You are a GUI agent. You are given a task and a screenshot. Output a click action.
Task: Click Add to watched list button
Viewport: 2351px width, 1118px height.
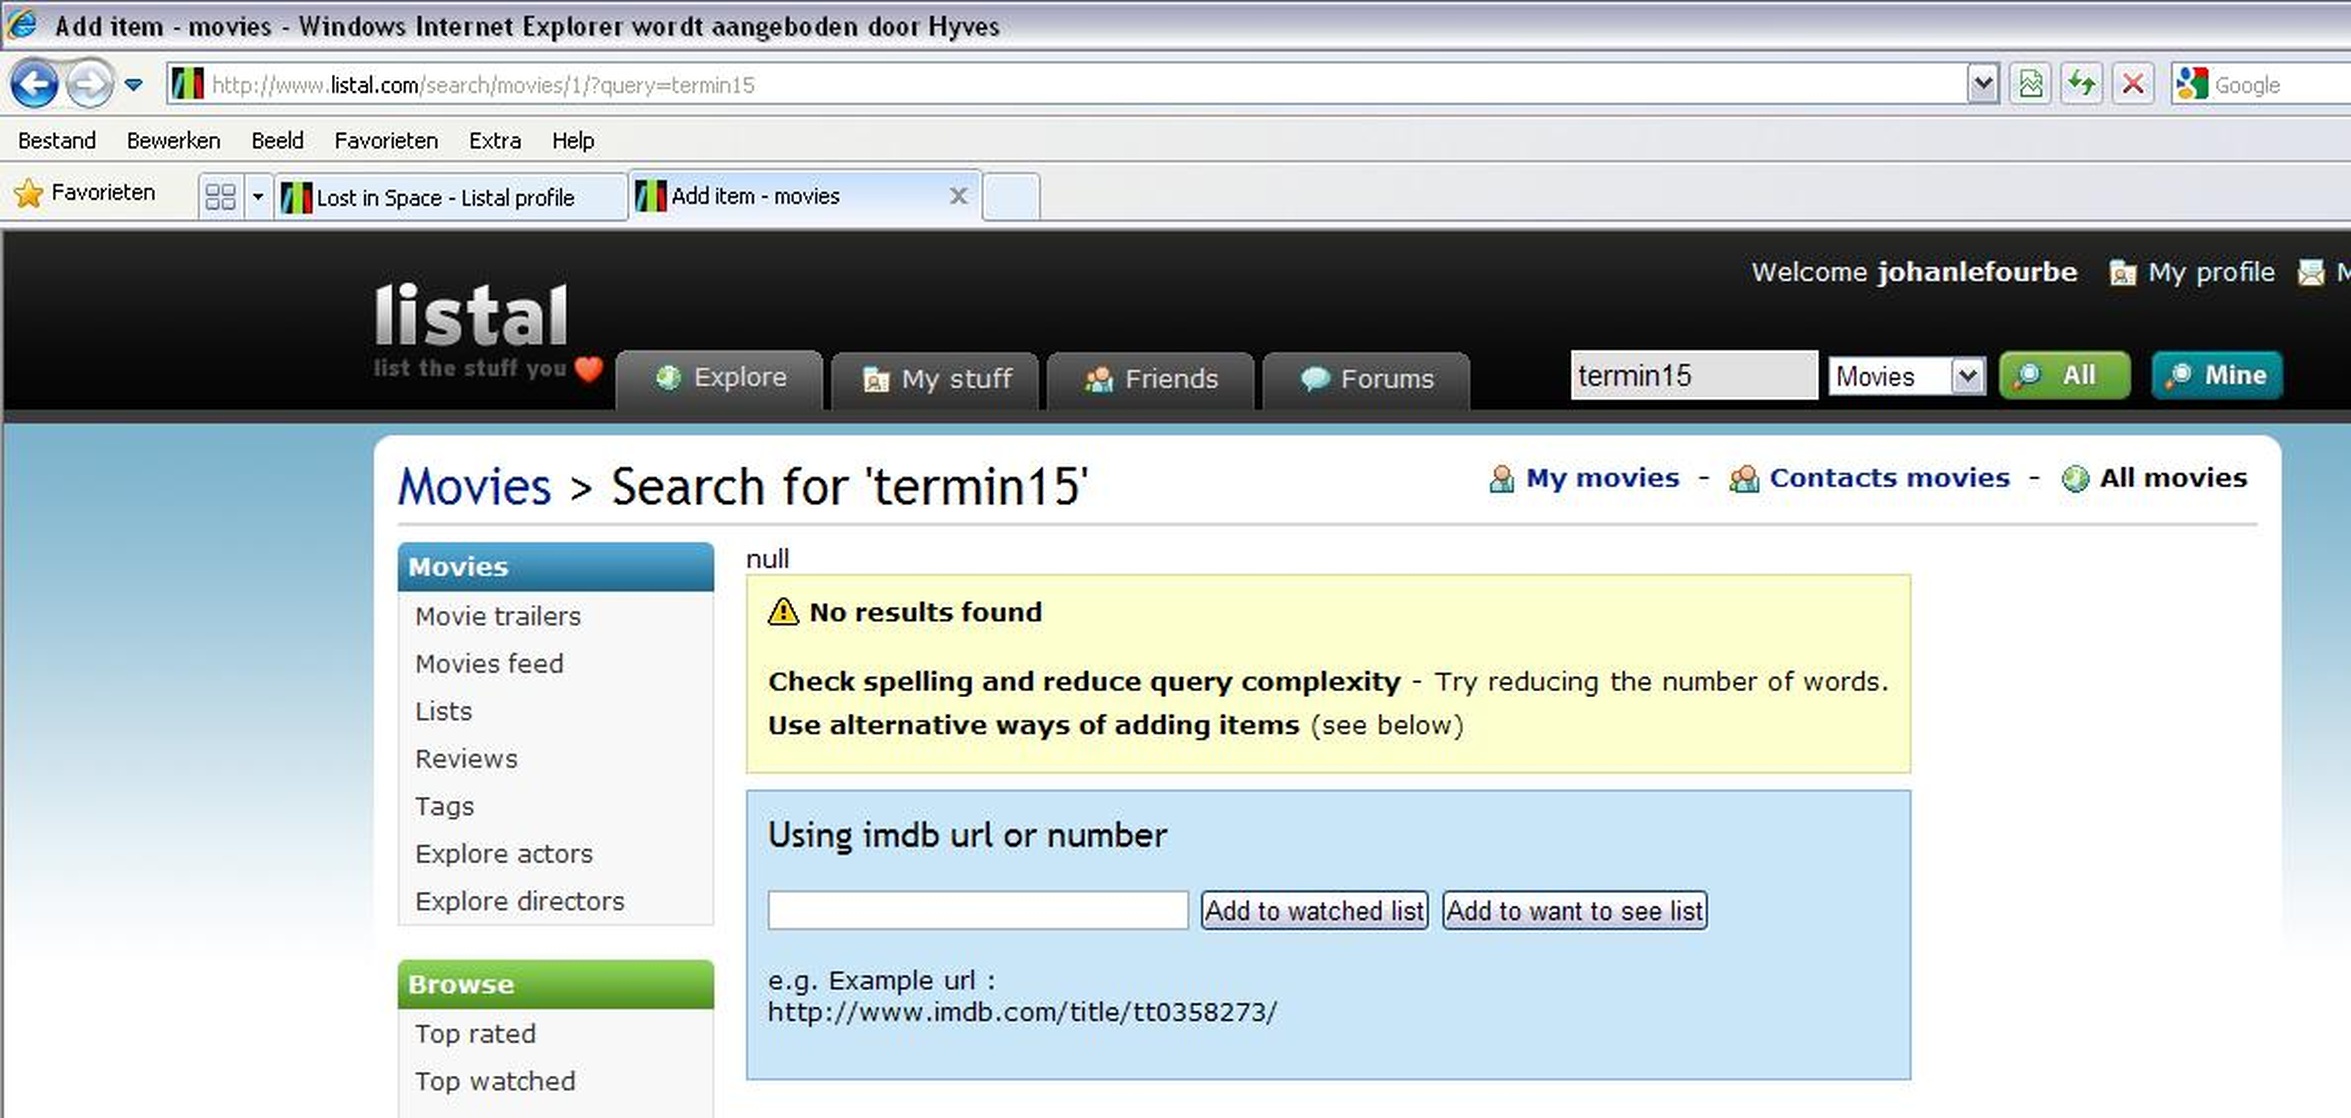[x=1314, y=910]
